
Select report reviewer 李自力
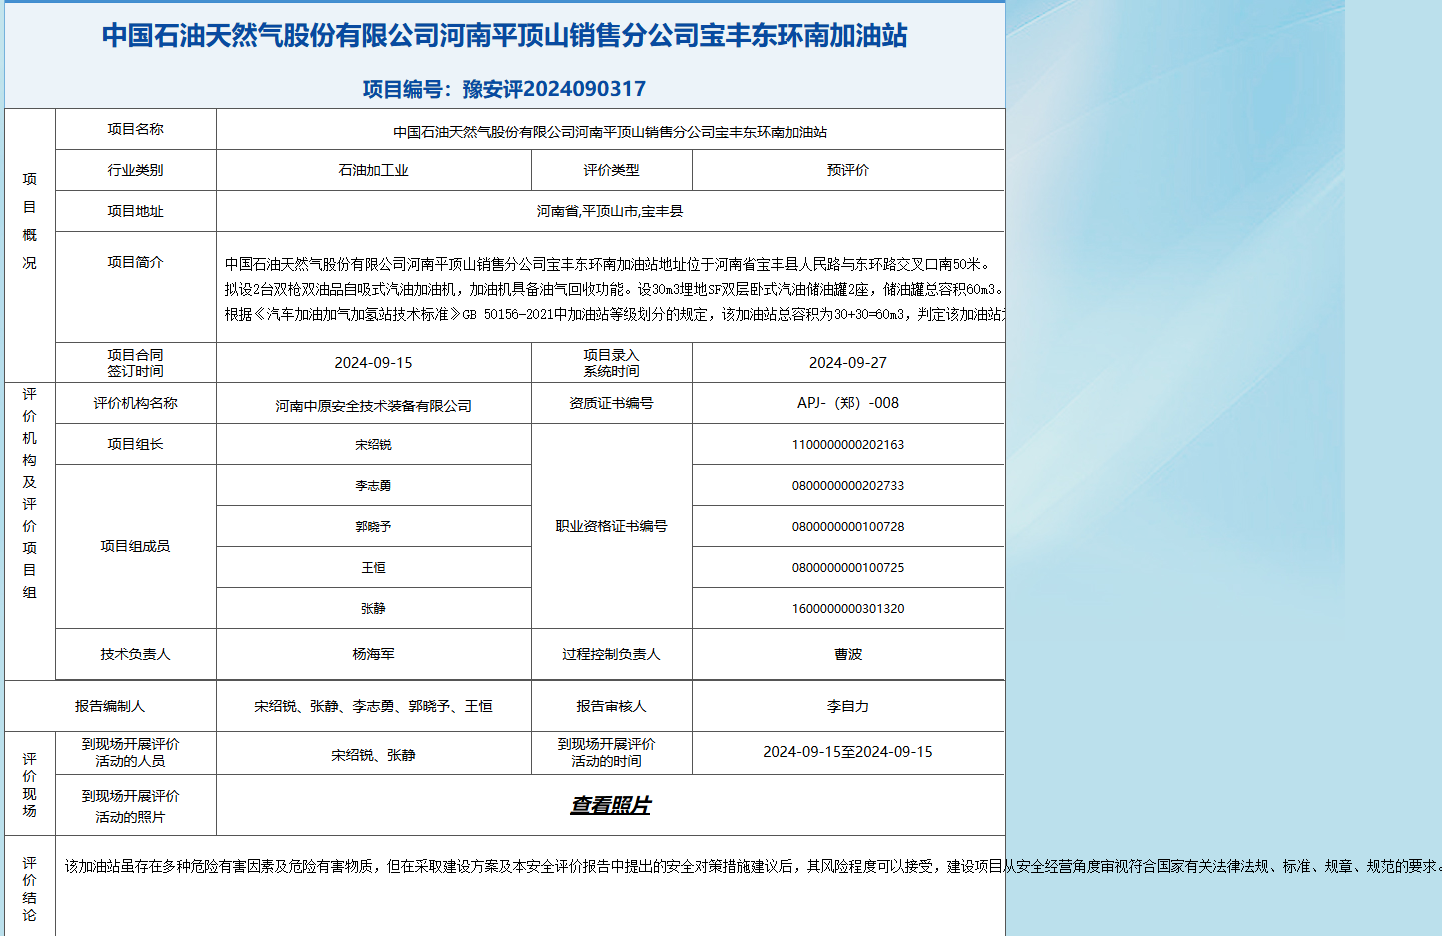coord(848,706)
